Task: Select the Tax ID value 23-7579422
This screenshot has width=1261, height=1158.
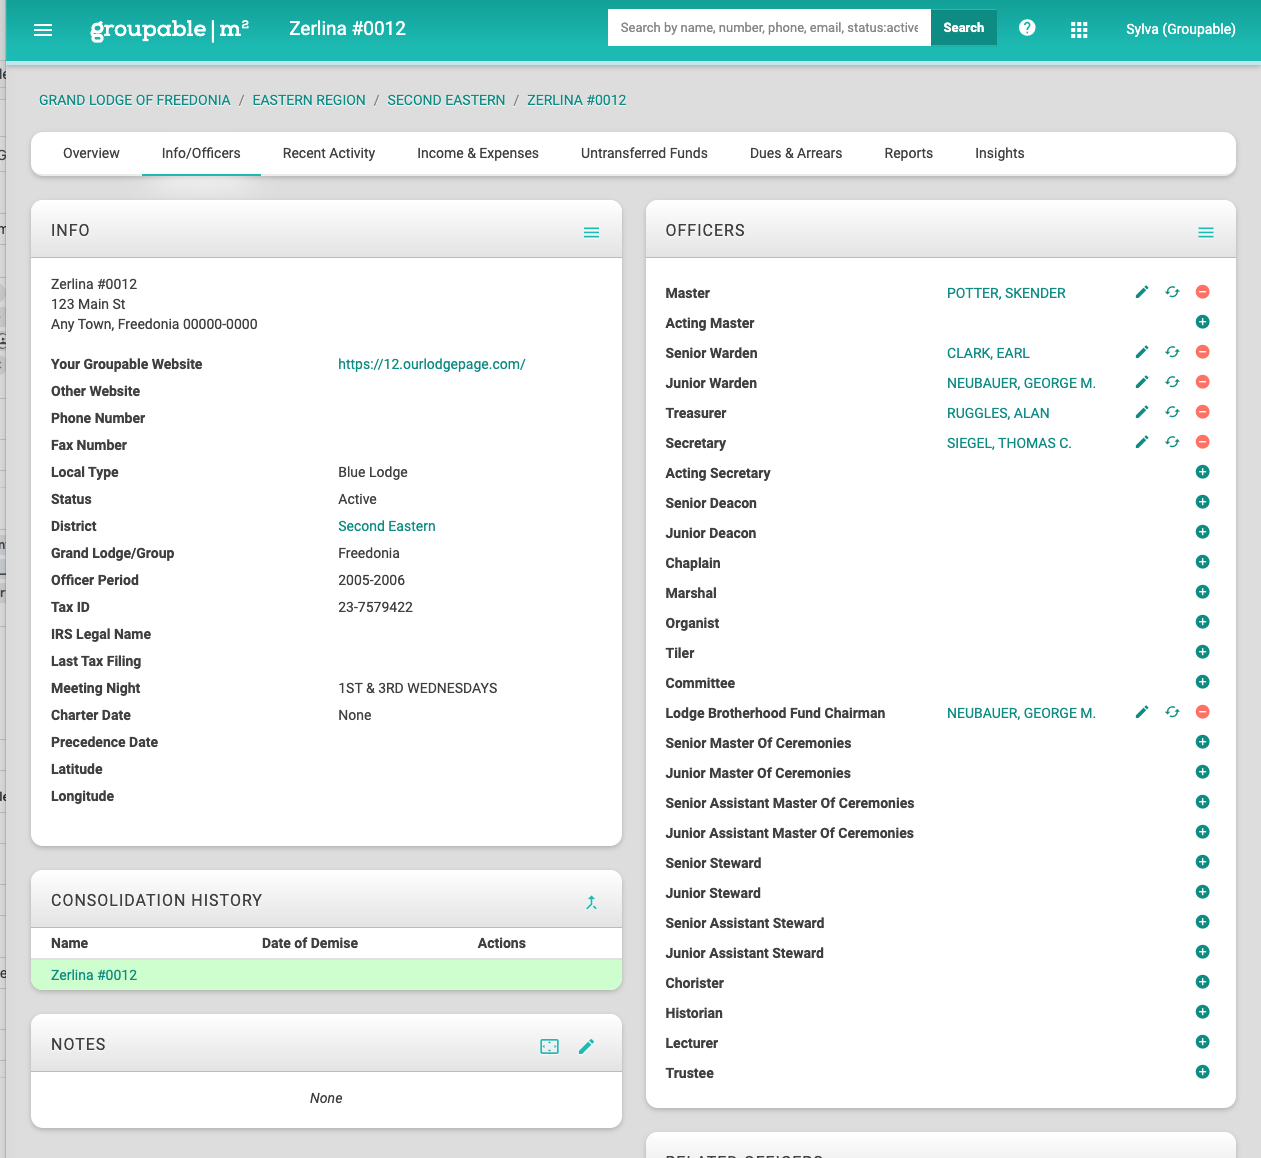Action: (x=375, y=607)
